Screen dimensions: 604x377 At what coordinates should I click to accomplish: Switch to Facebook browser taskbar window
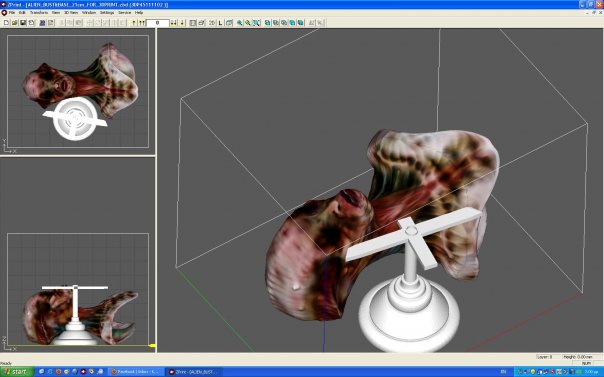[135, 372]
